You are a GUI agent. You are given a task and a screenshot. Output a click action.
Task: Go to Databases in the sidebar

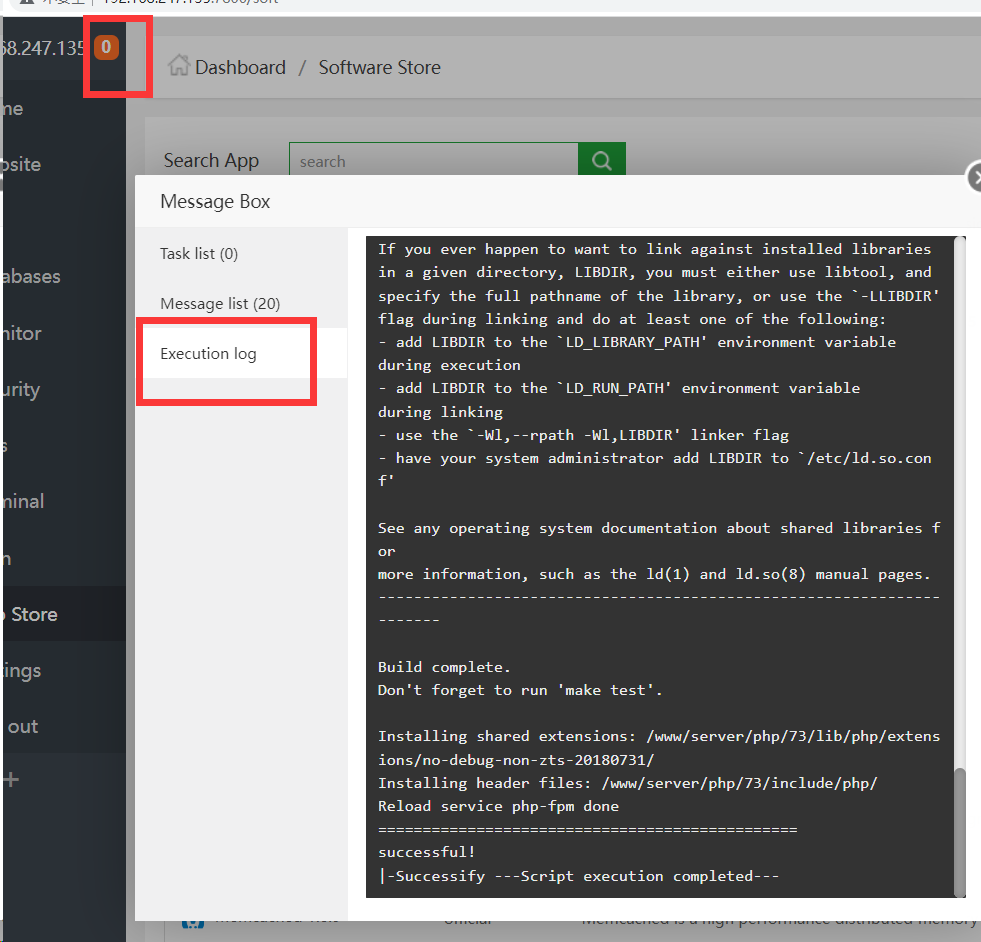[x=30, y=277]
